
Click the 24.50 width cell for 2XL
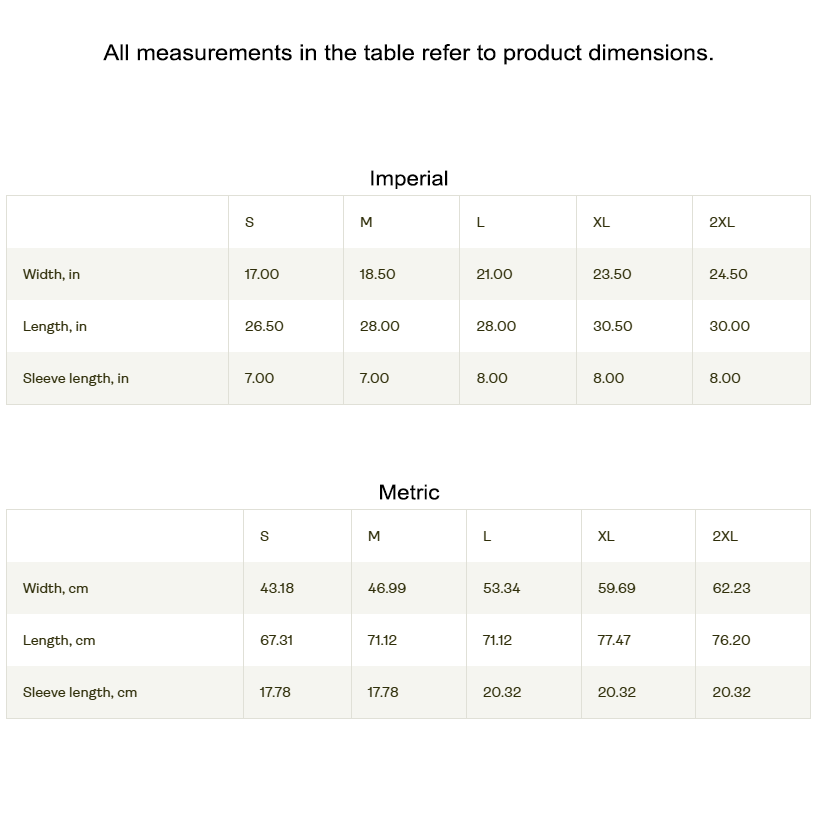[728, 274]
